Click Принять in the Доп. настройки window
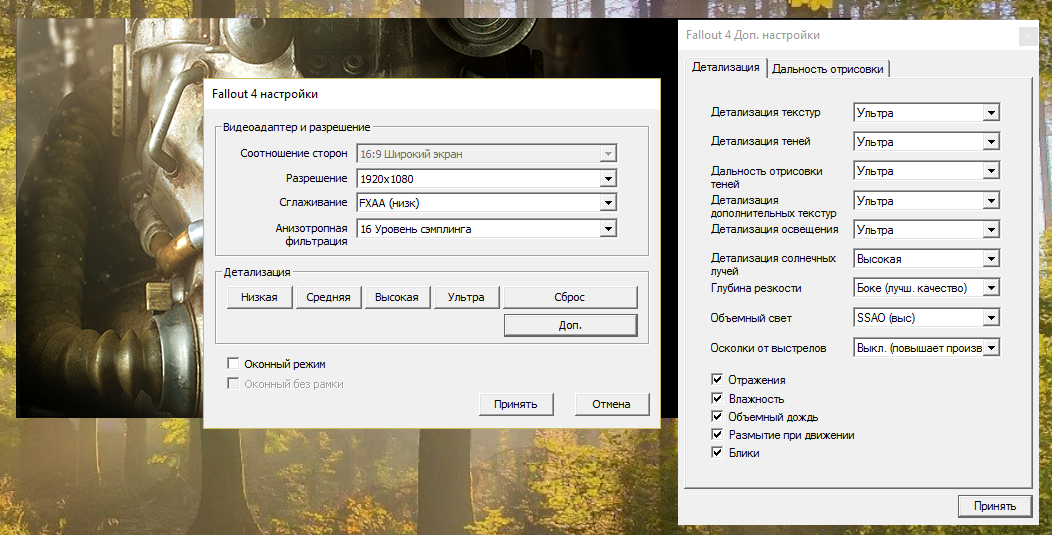The image size is (1052, 535). click(994, 506)
